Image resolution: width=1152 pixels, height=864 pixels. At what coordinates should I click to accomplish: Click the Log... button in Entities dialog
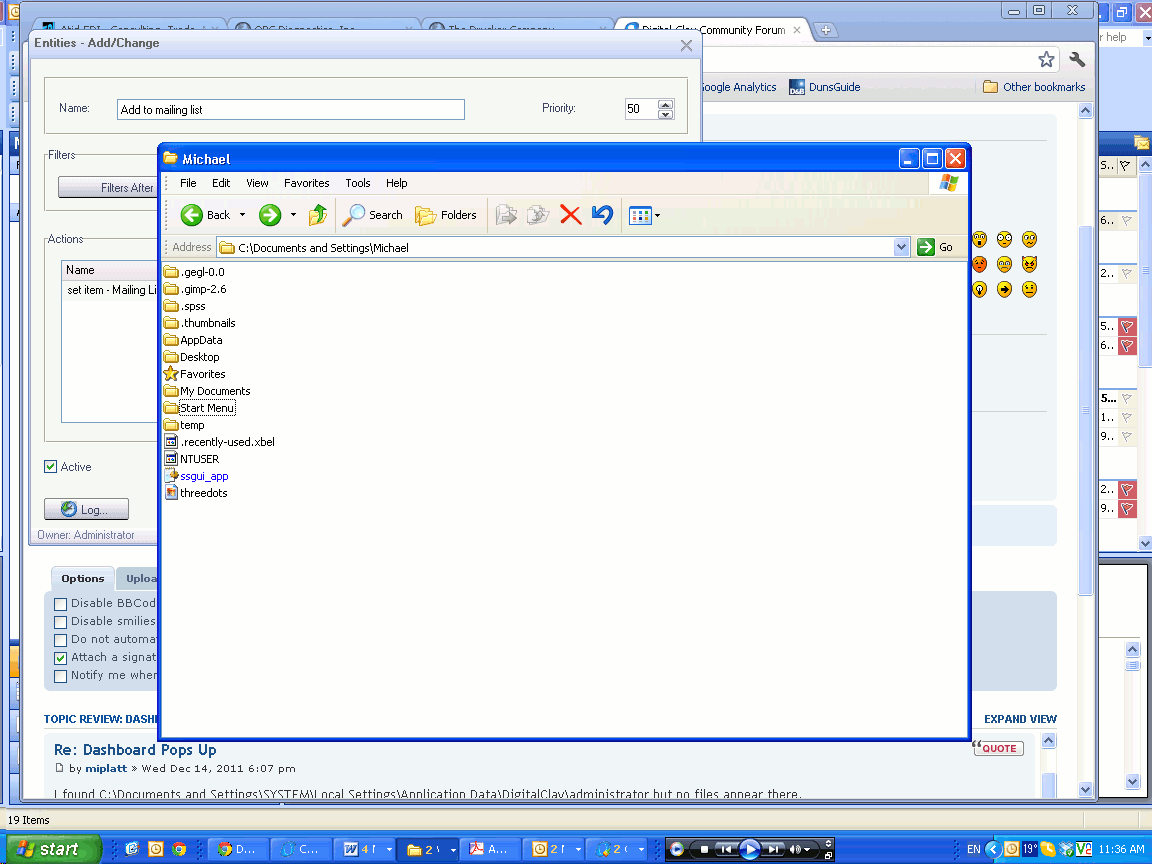pyautogui.click(x=87, y=509)
